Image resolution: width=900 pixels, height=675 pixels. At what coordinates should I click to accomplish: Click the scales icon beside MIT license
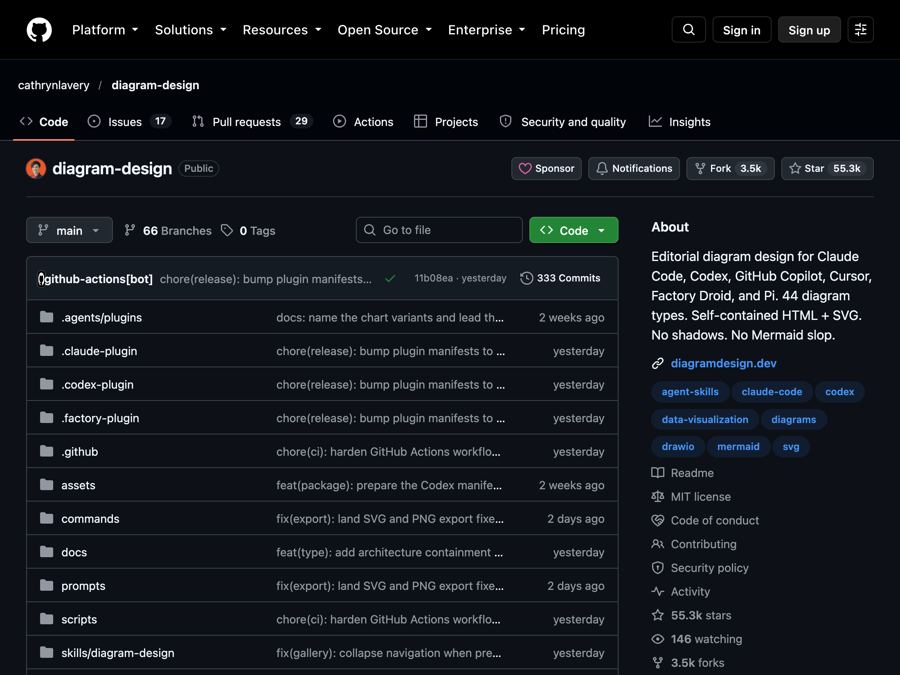(658, 496)
